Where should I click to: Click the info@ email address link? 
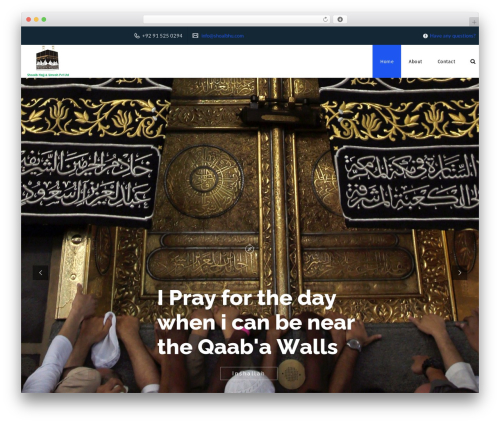223,36
